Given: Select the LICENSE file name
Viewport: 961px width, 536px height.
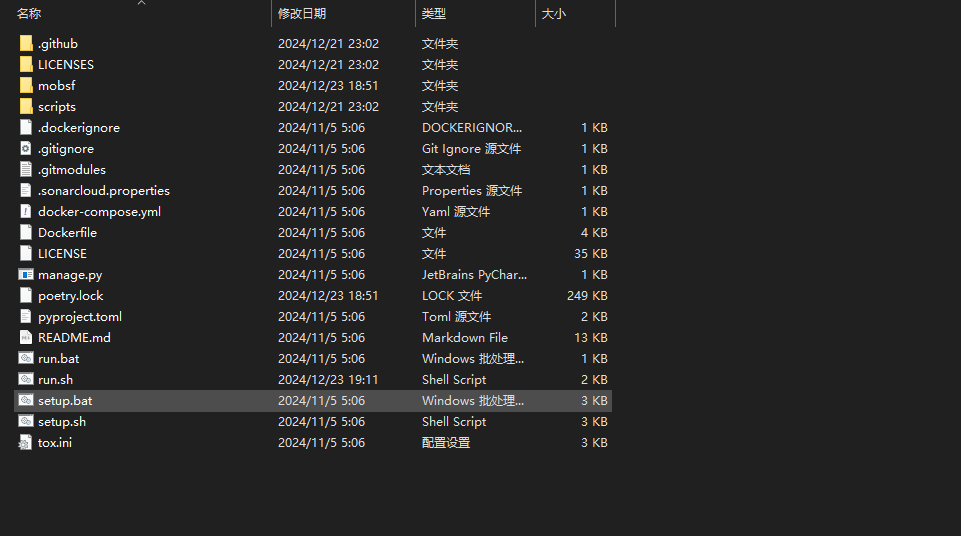Looking at the screenshot, I should 62,253.
